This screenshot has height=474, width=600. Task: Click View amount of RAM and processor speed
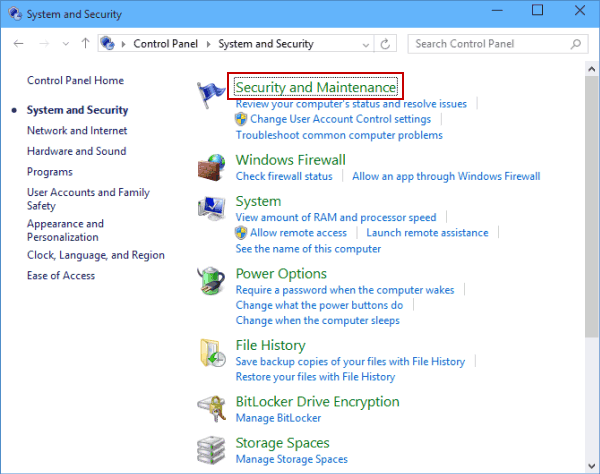[x=336, y=217]
